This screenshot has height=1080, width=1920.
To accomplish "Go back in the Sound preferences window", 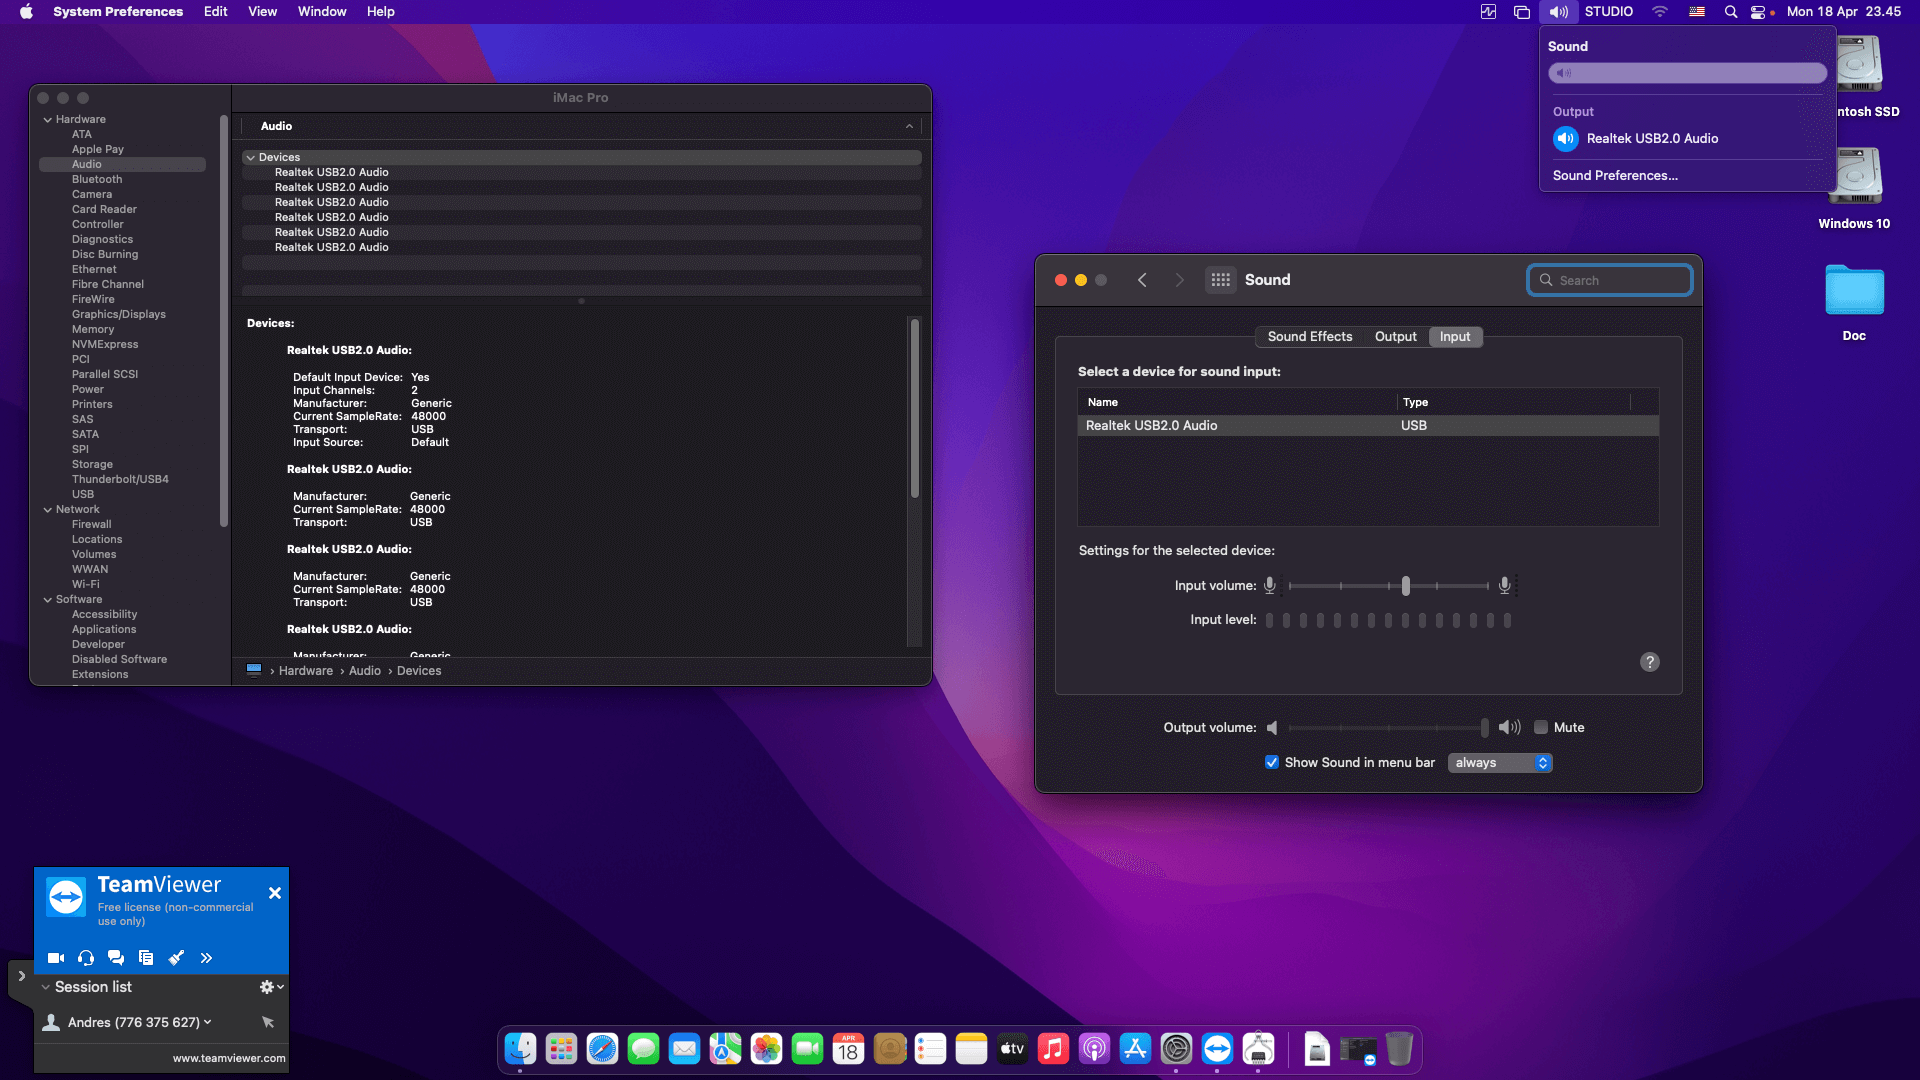I will (x=1142, y=280).
